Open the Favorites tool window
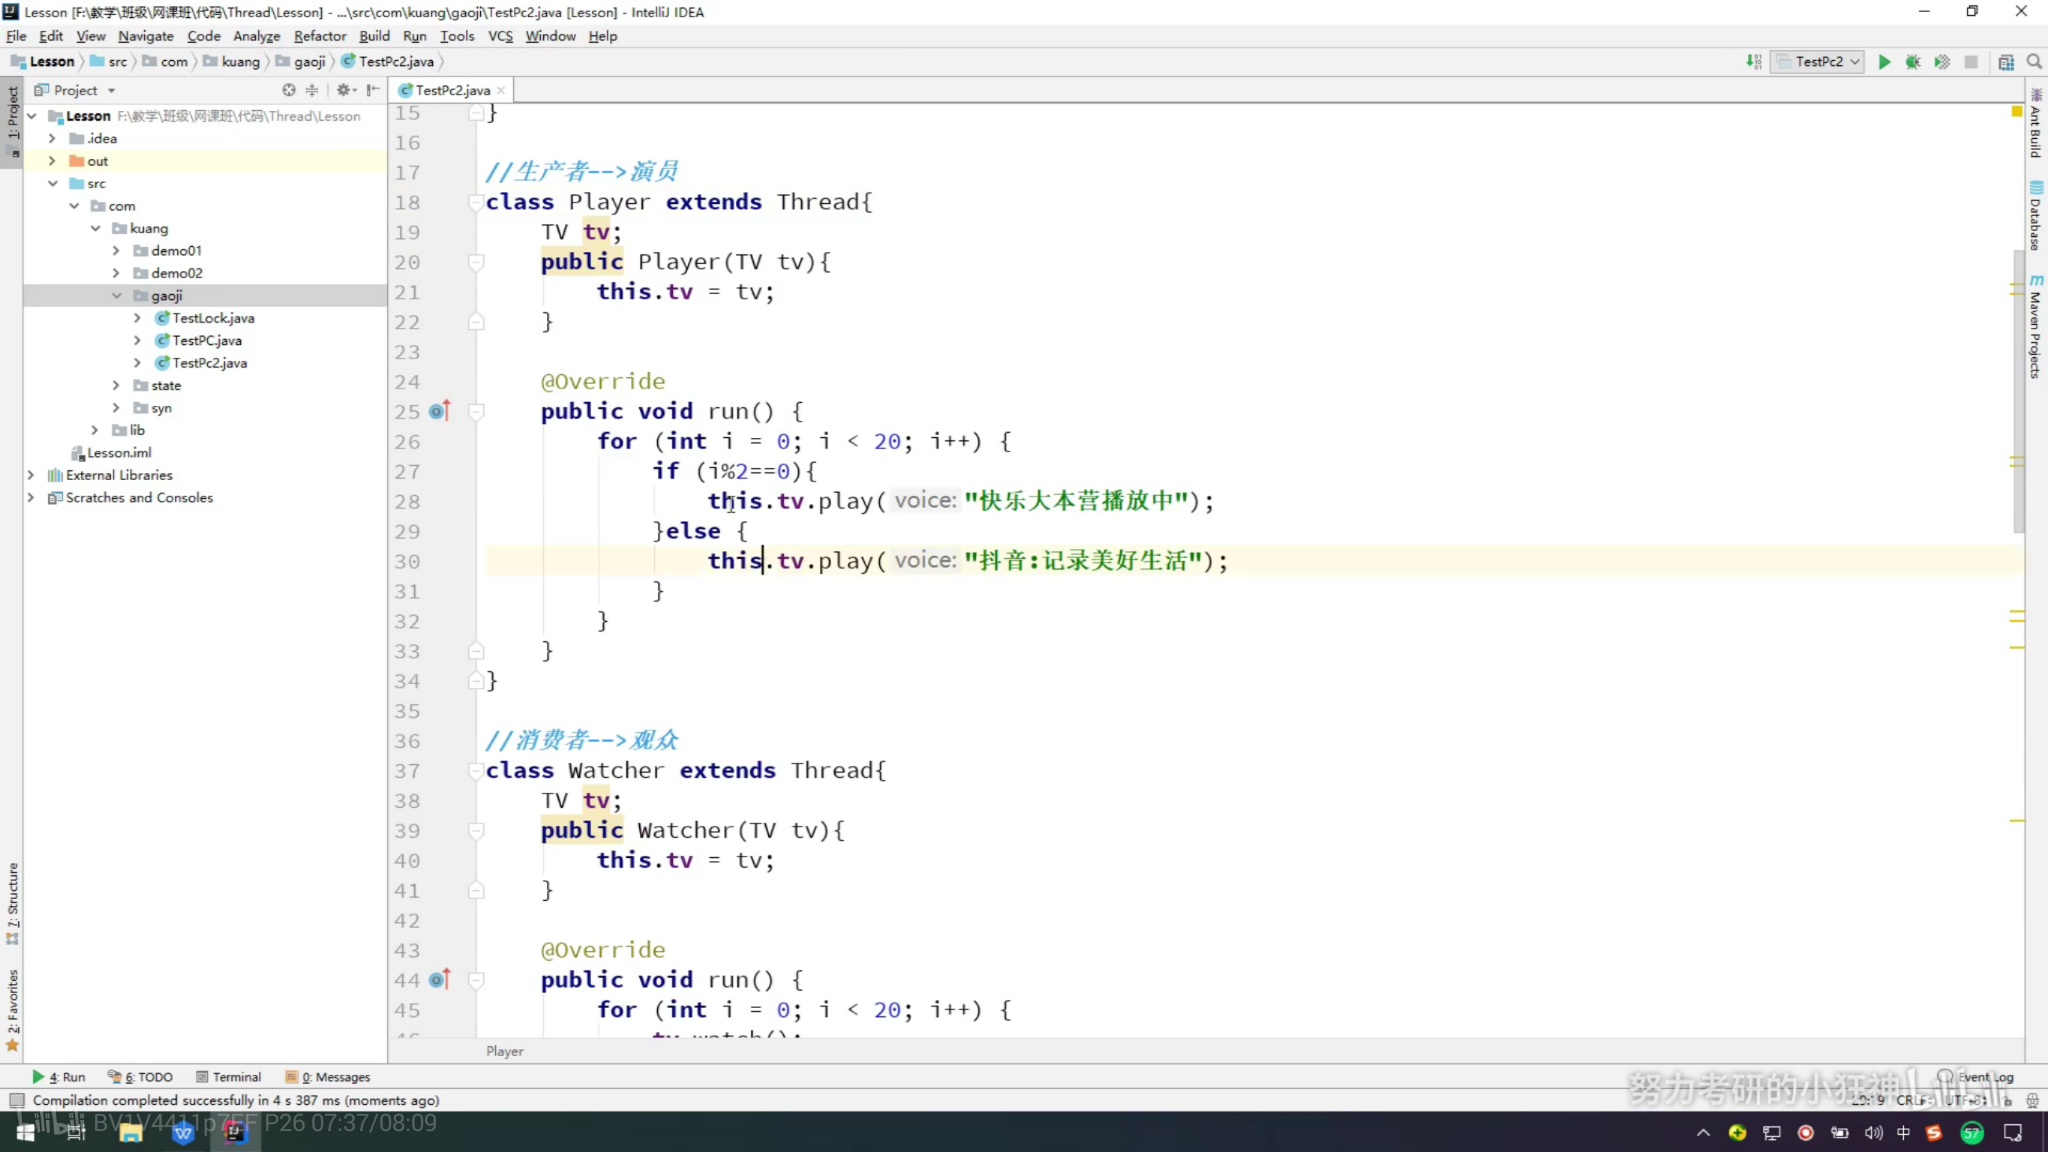2048x1152 pixels. click(x=12, y=1010)
